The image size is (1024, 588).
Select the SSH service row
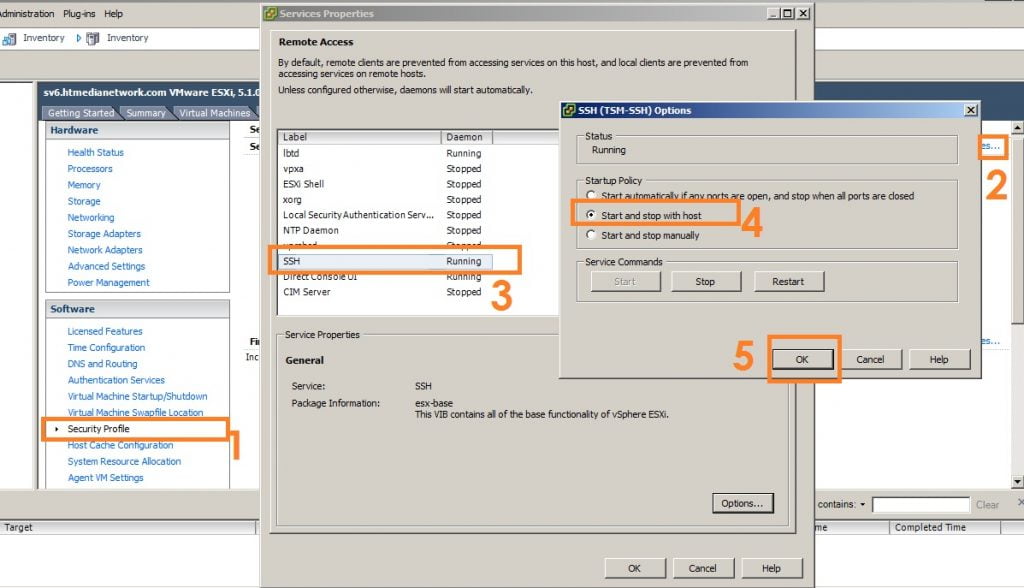385,261
